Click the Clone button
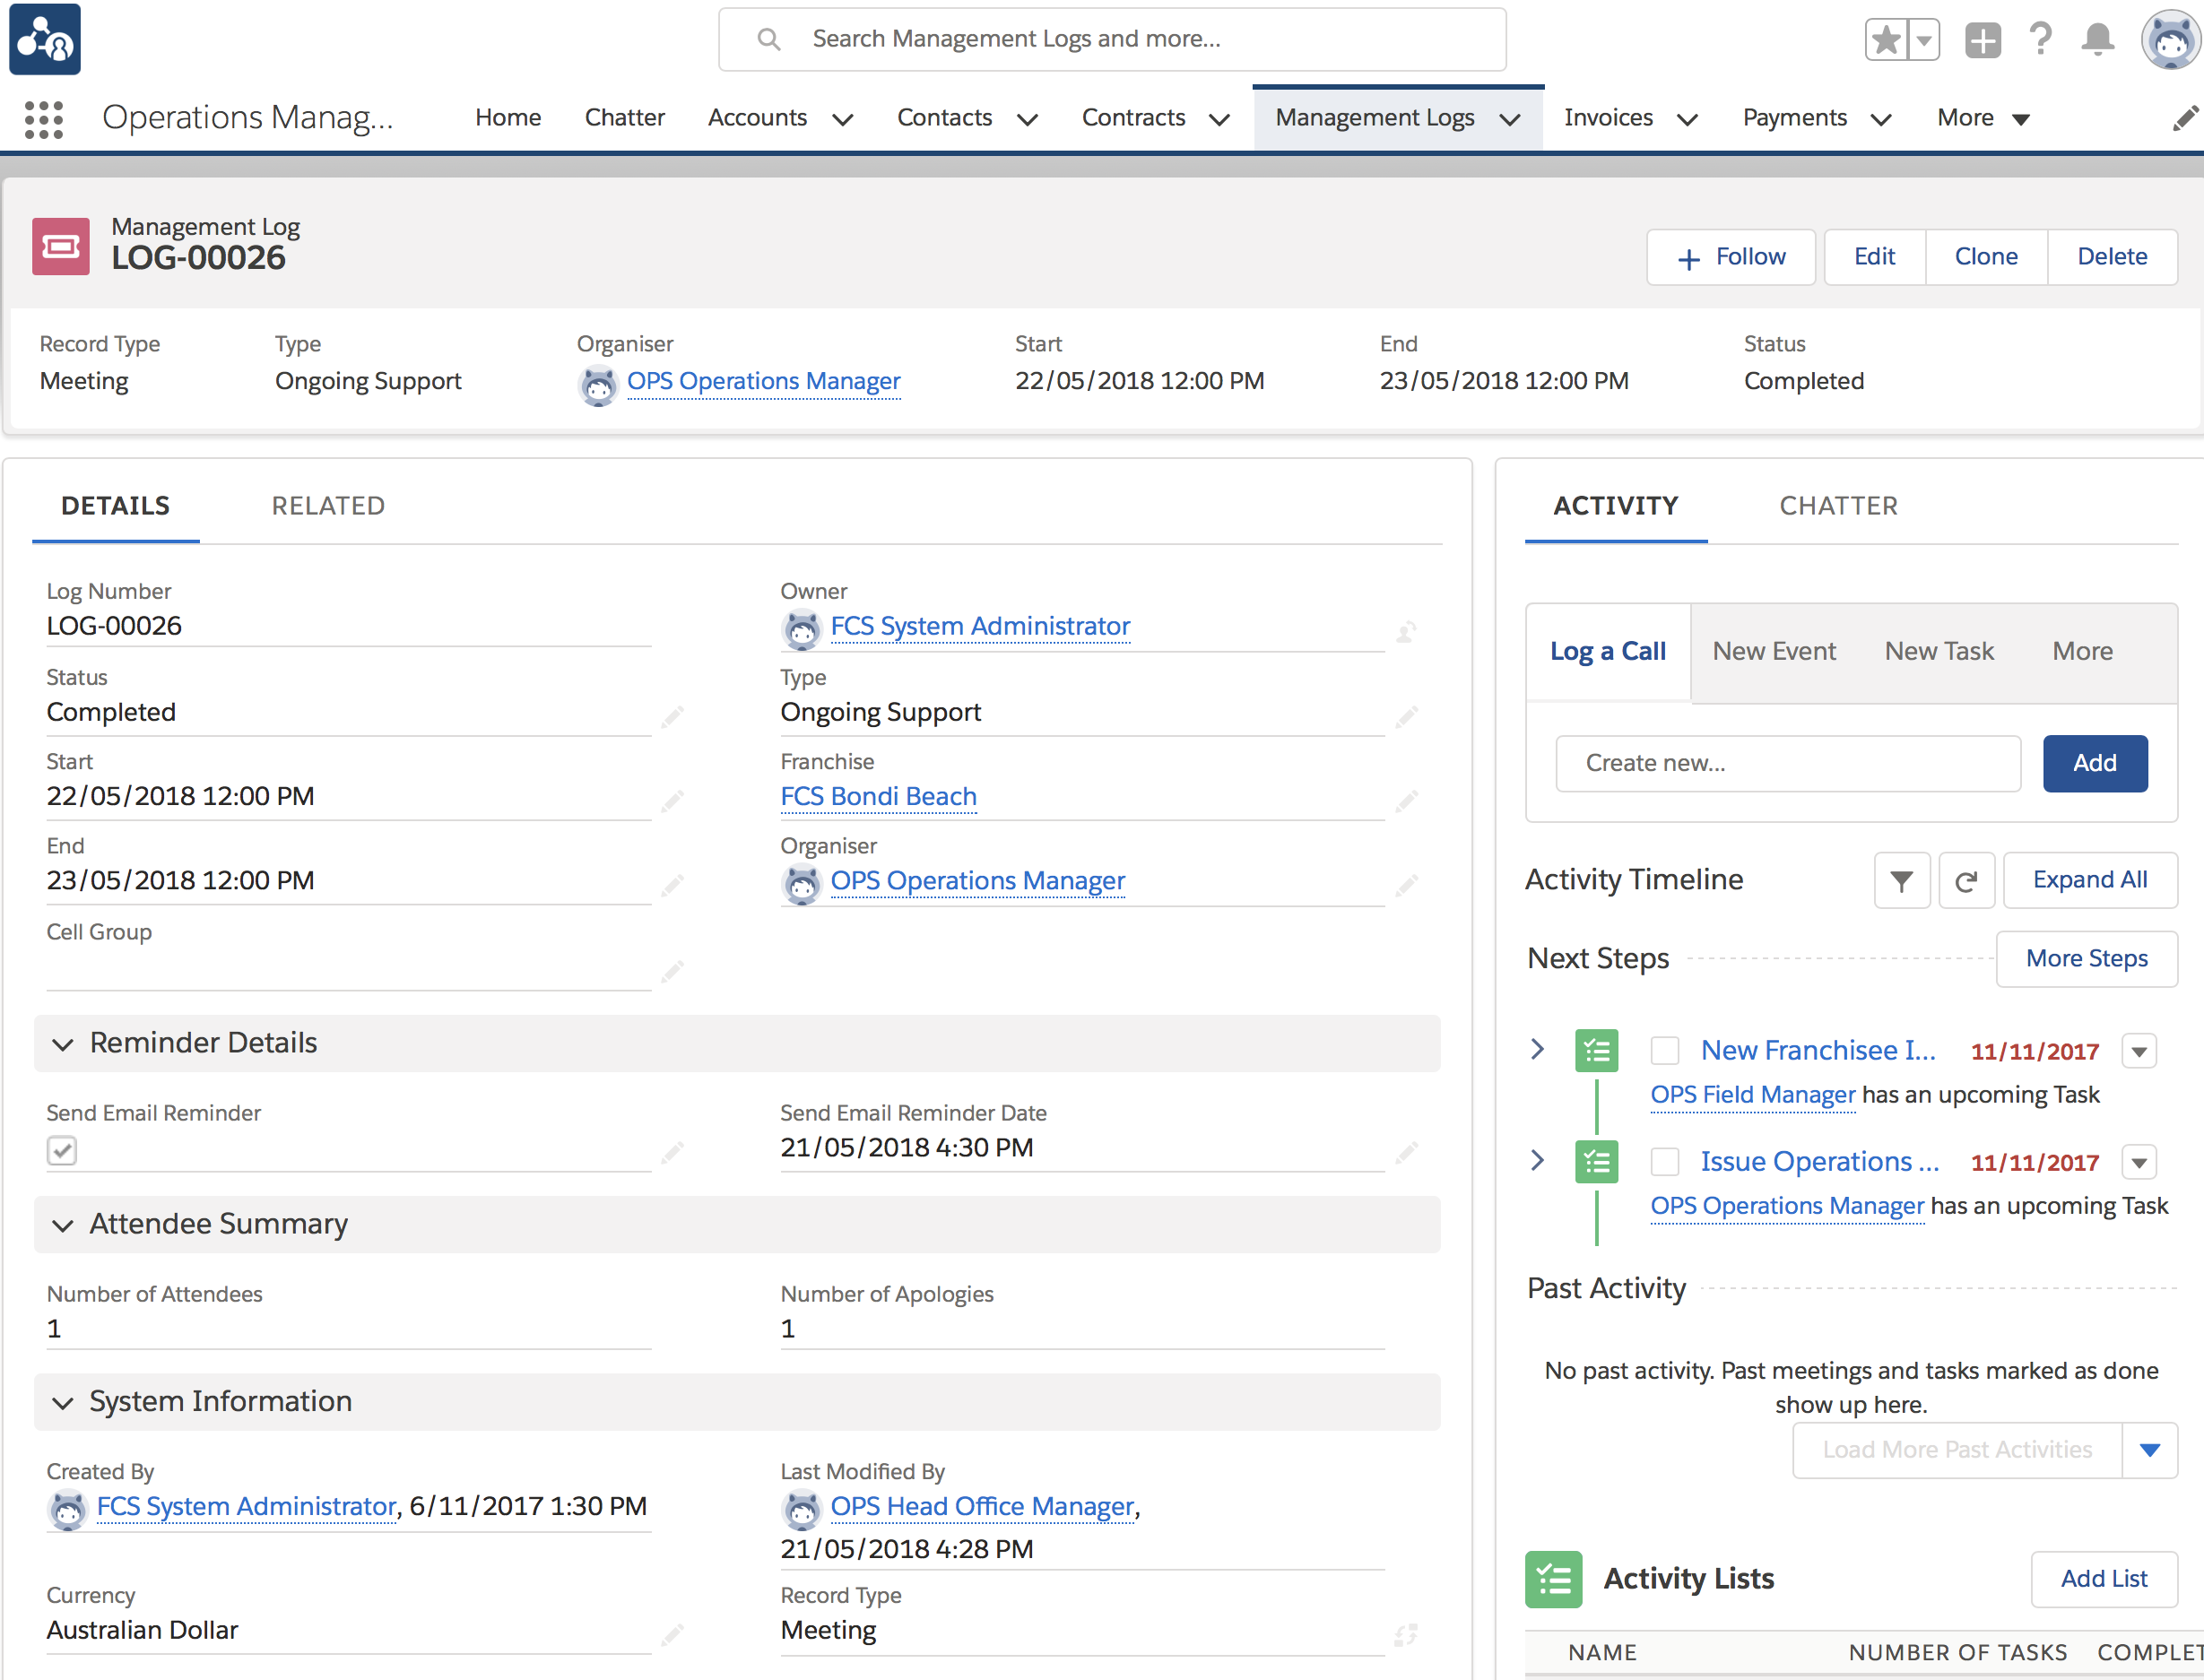 (1986, 257)
